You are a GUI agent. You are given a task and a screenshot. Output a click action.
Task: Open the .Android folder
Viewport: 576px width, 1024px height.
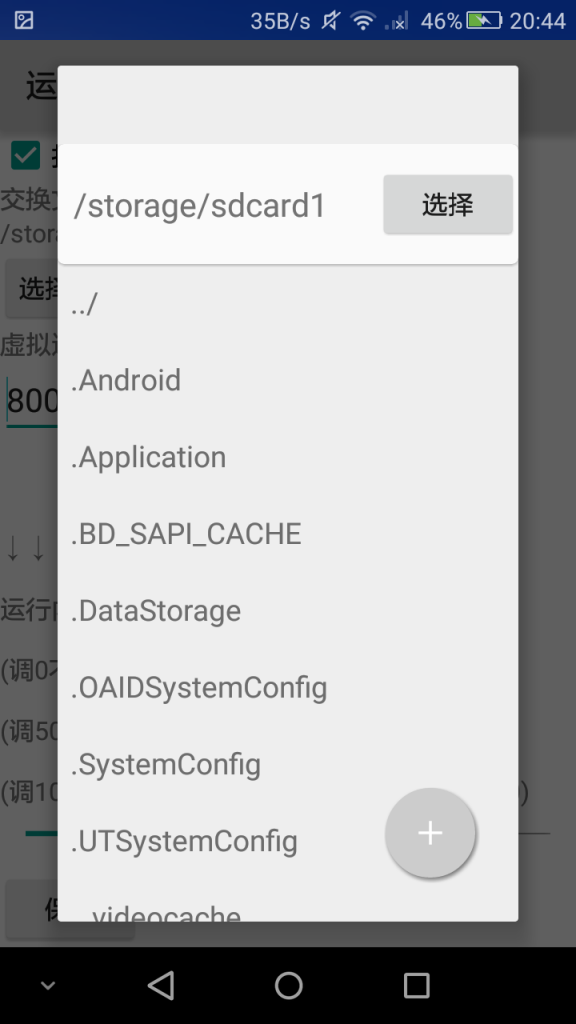(288, 380)
